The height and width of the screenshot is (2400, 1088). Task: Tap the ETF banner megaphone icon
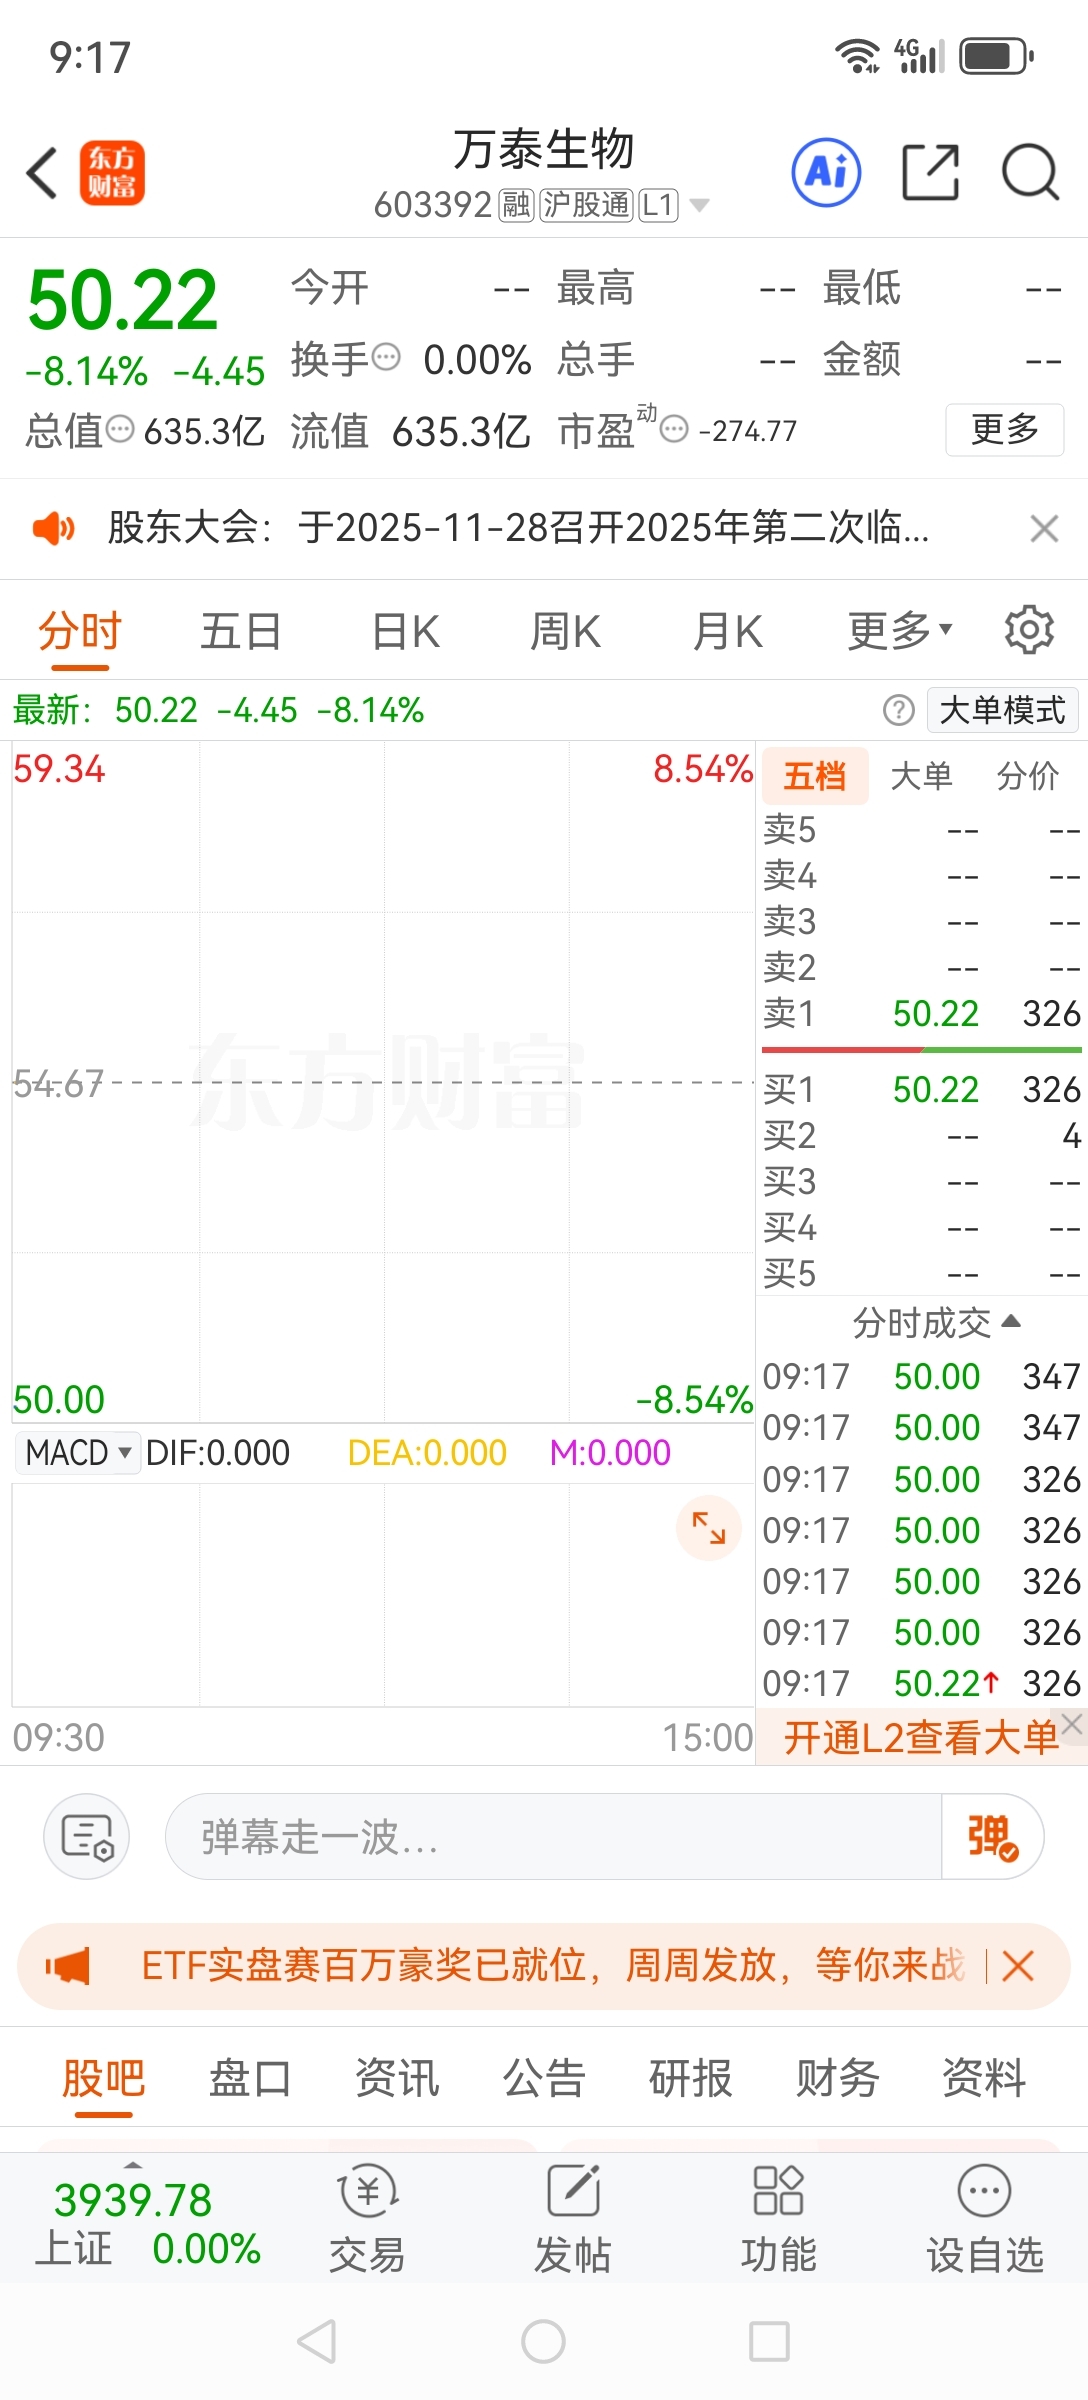[x=68, y=1966]
